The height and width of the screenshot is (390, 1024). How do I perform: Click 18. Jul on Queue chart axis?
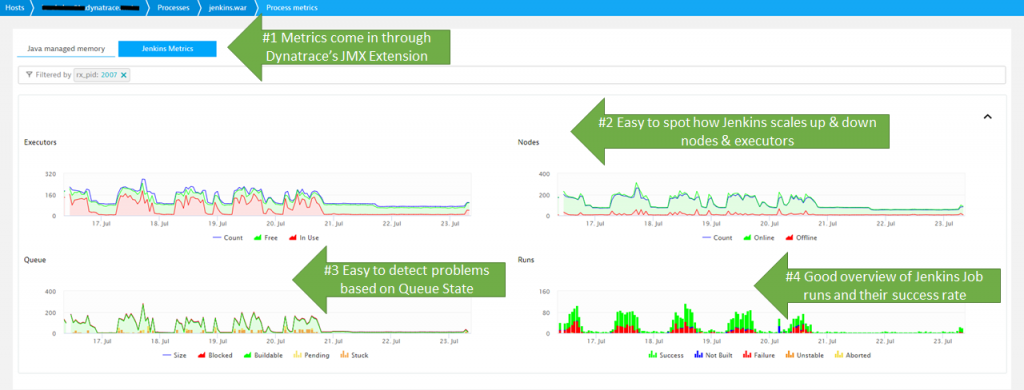(x=160, y=340)
